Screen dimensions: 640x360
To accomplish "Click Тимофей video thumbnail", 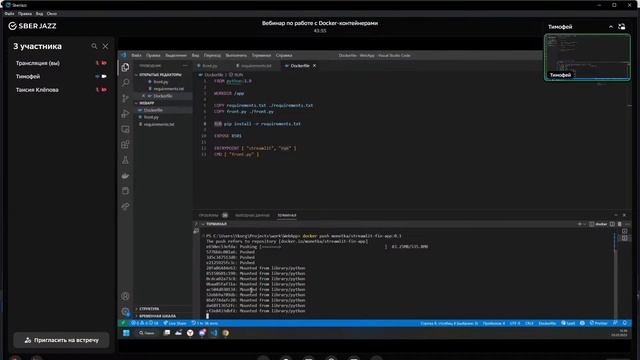I will point(587,57).
